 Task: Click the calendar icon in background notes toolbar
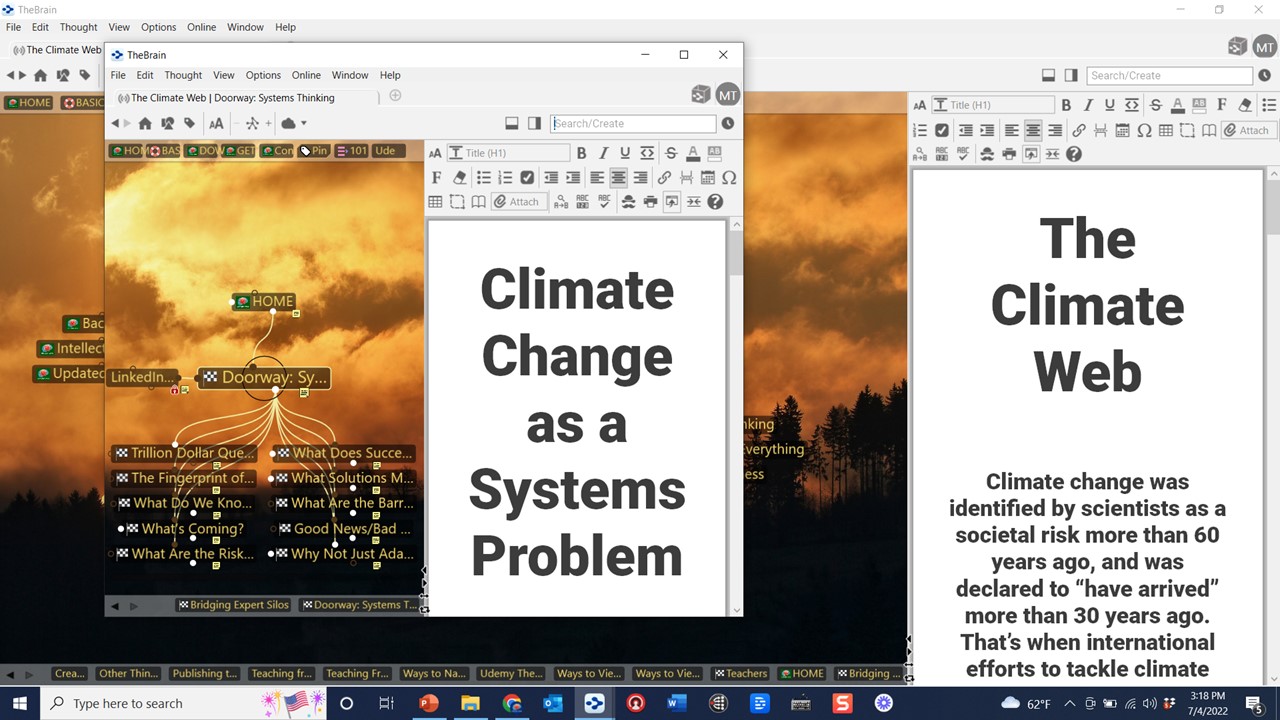click(x=1122, y=130)
